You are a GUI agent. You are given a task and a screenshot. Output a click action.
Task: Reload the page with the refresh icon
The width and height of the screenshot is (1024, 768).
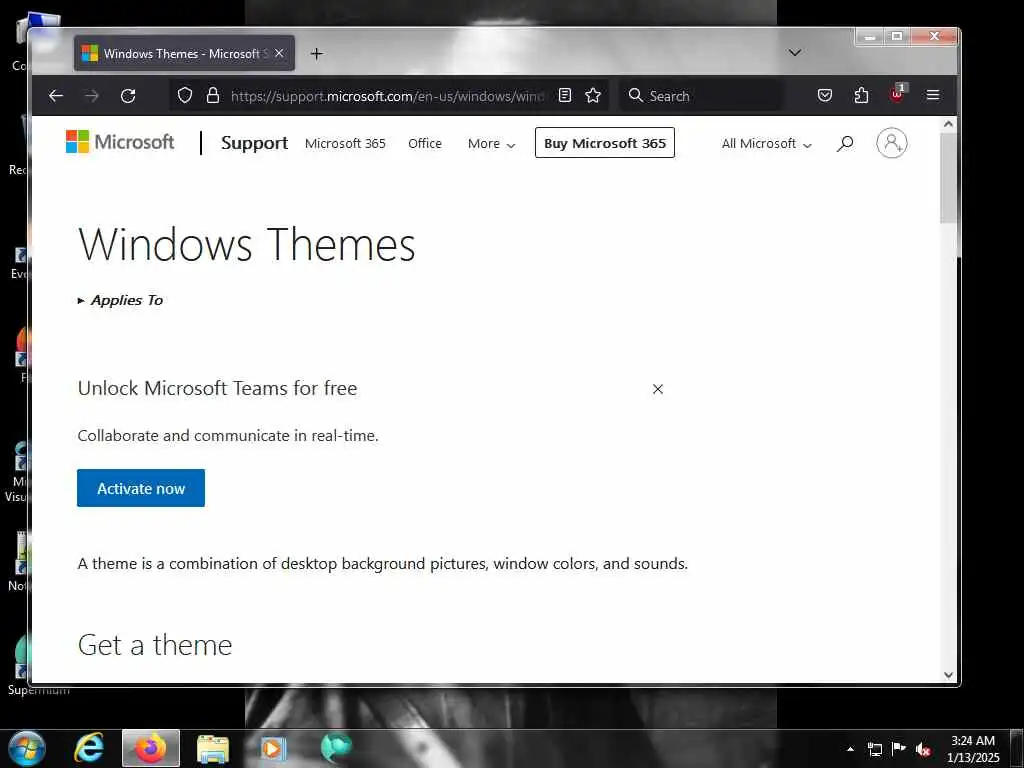pyautogui.click(x=128, y=96)
